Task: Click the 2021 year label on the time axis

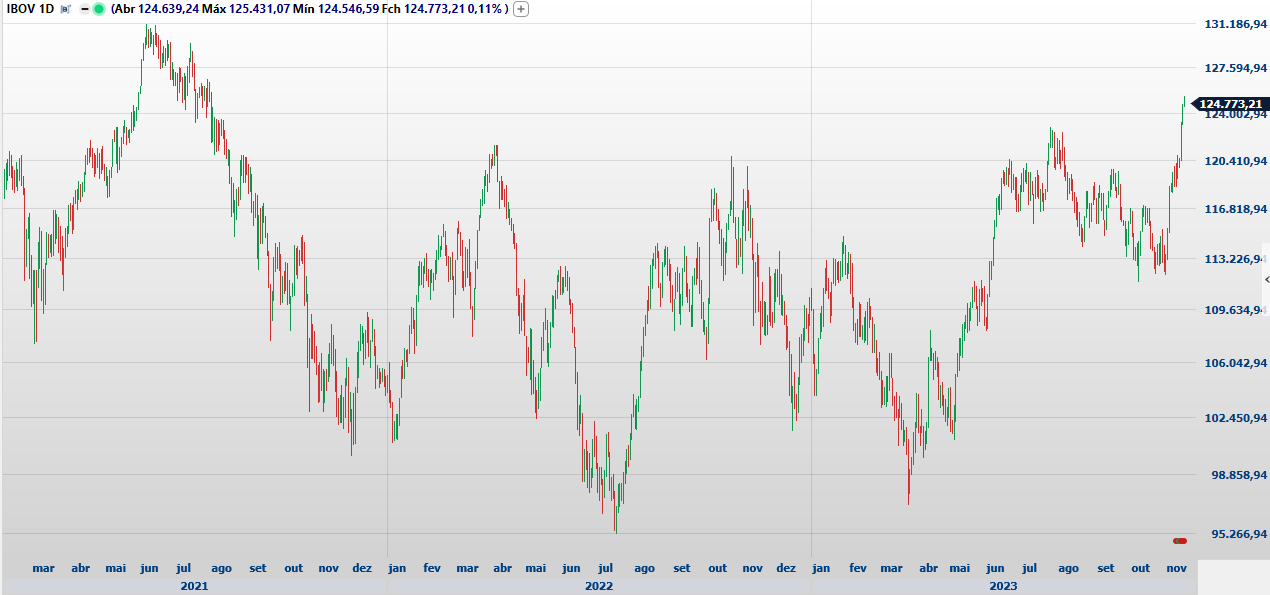Action: [194, 586]
